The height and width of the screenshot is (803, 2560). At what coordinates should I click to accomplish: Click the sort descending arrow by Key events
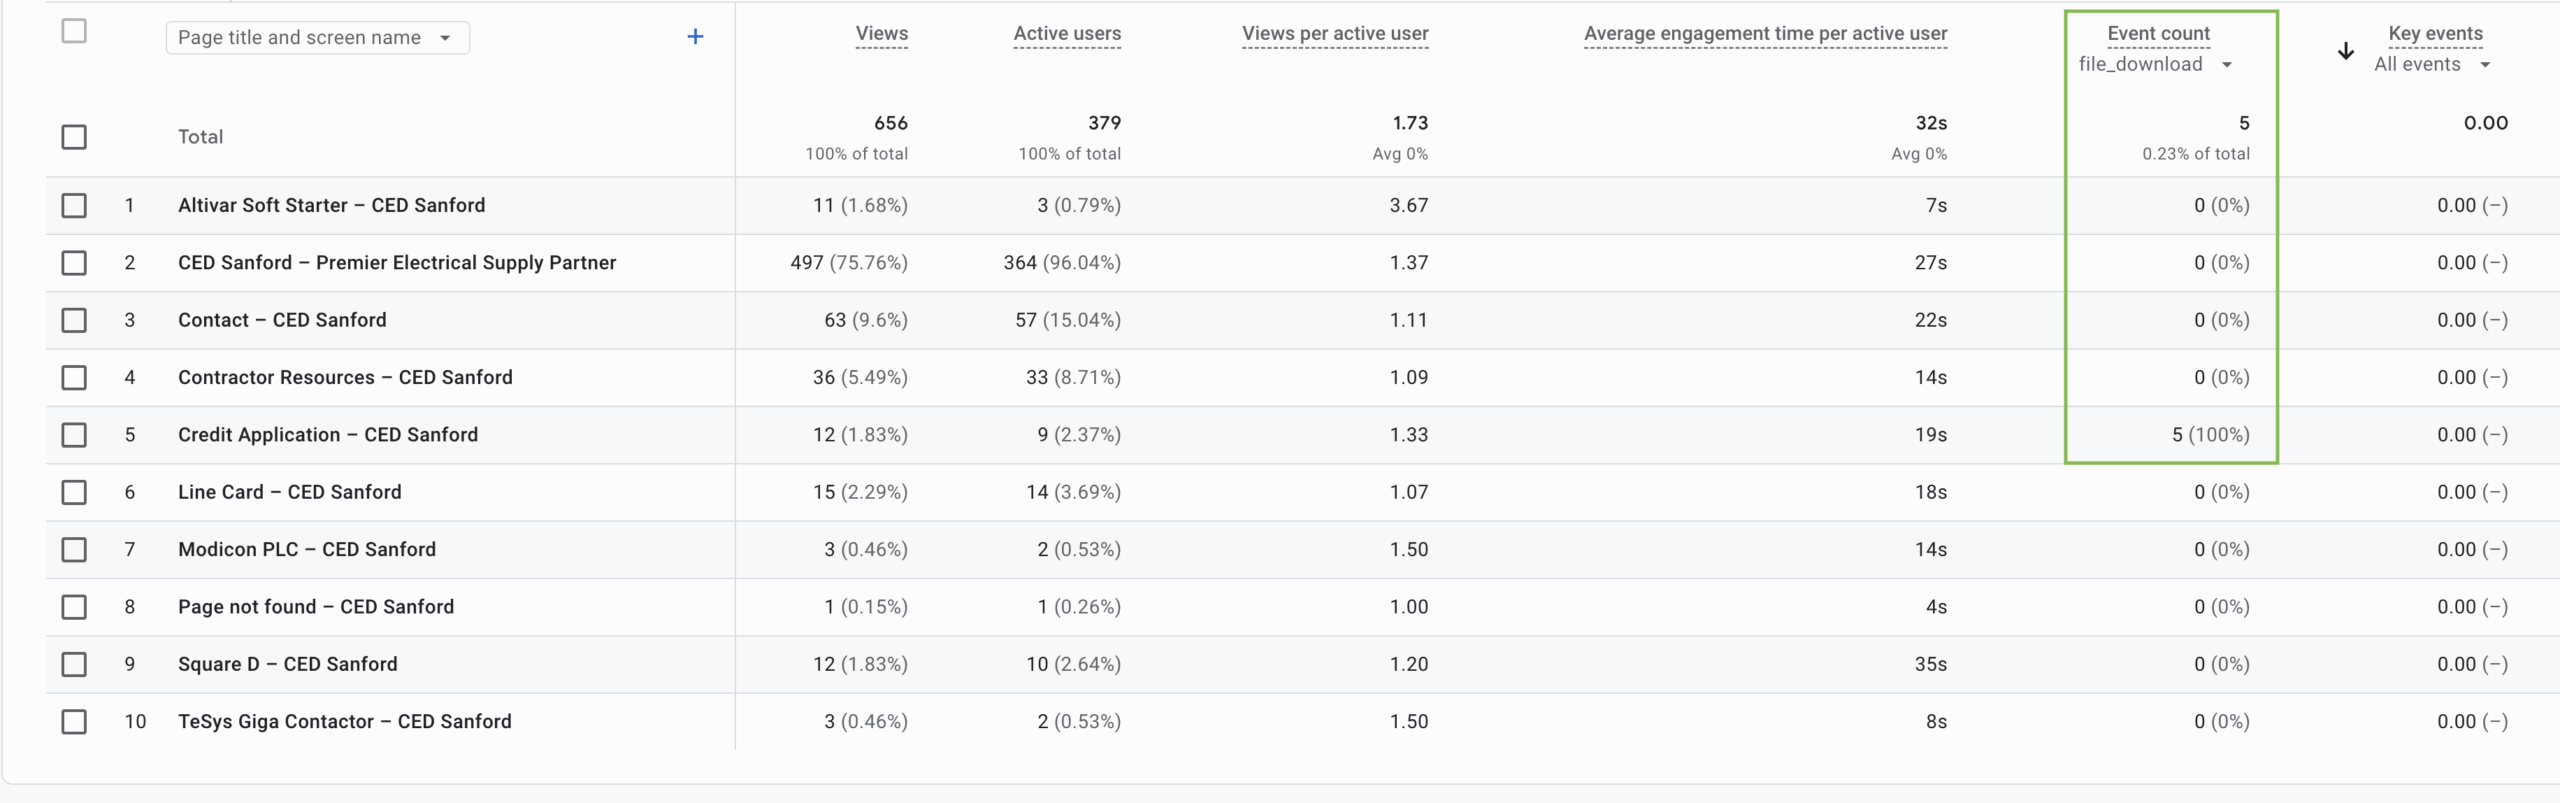2345,51
